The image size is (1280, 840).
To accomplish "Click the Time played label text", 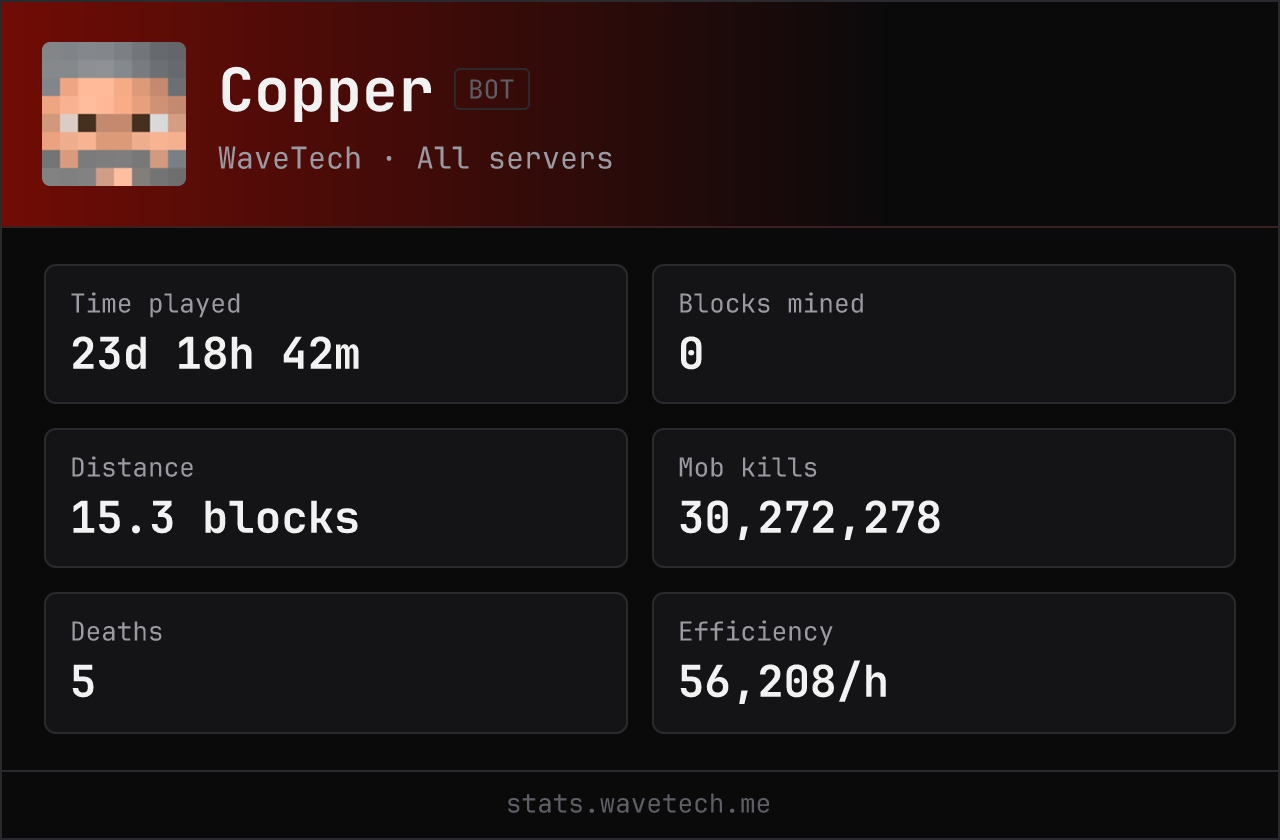I will tap(156, 304).
